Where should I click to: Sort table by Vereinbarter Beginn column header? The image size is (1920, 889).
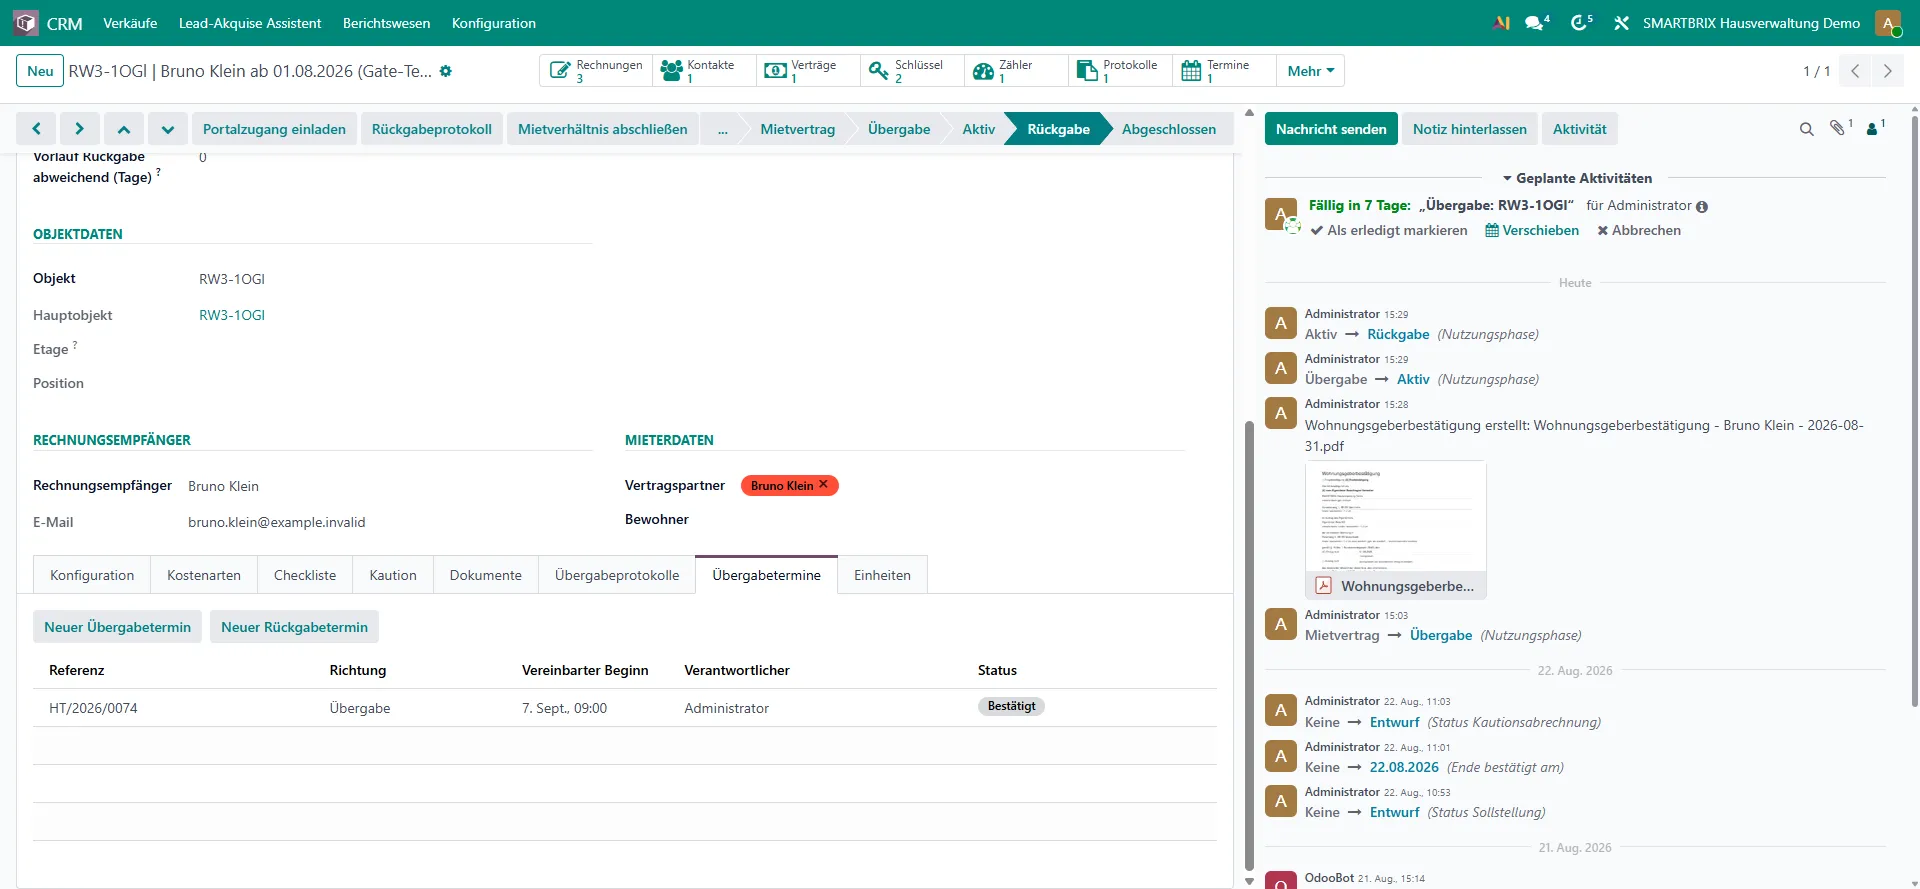click(x=585, y=670)
